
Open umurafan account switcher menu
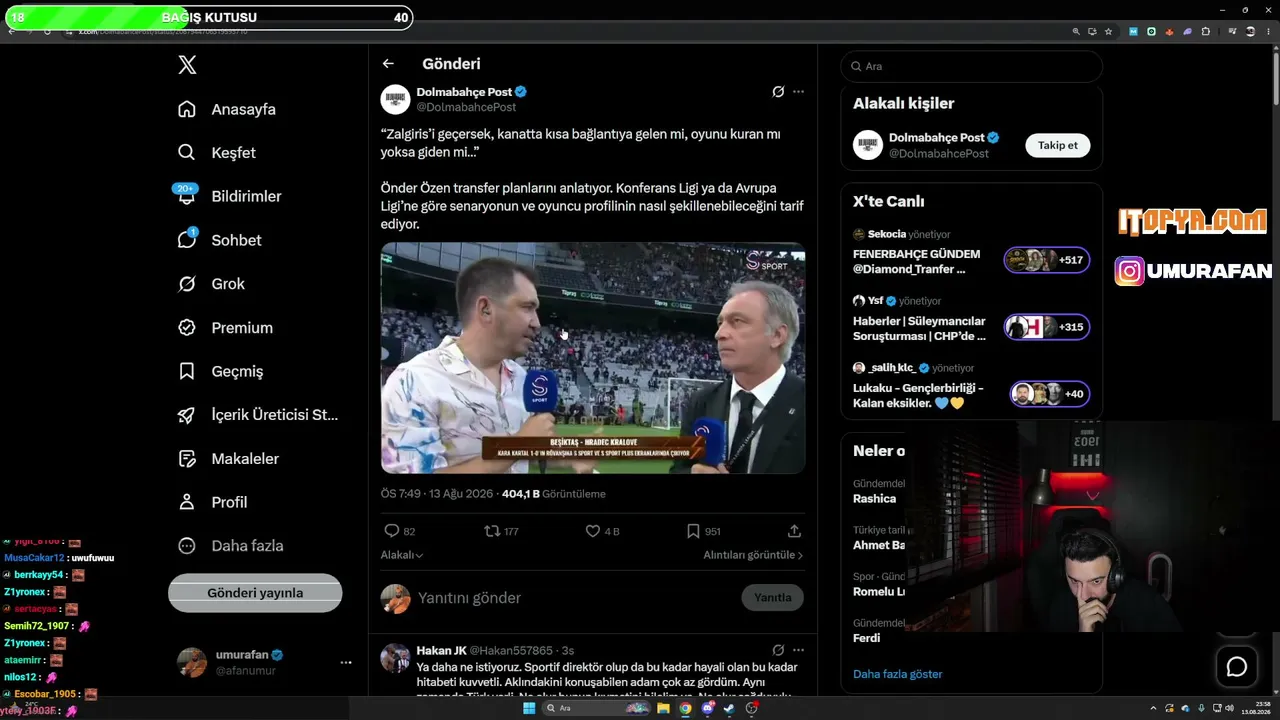(346, 662)
